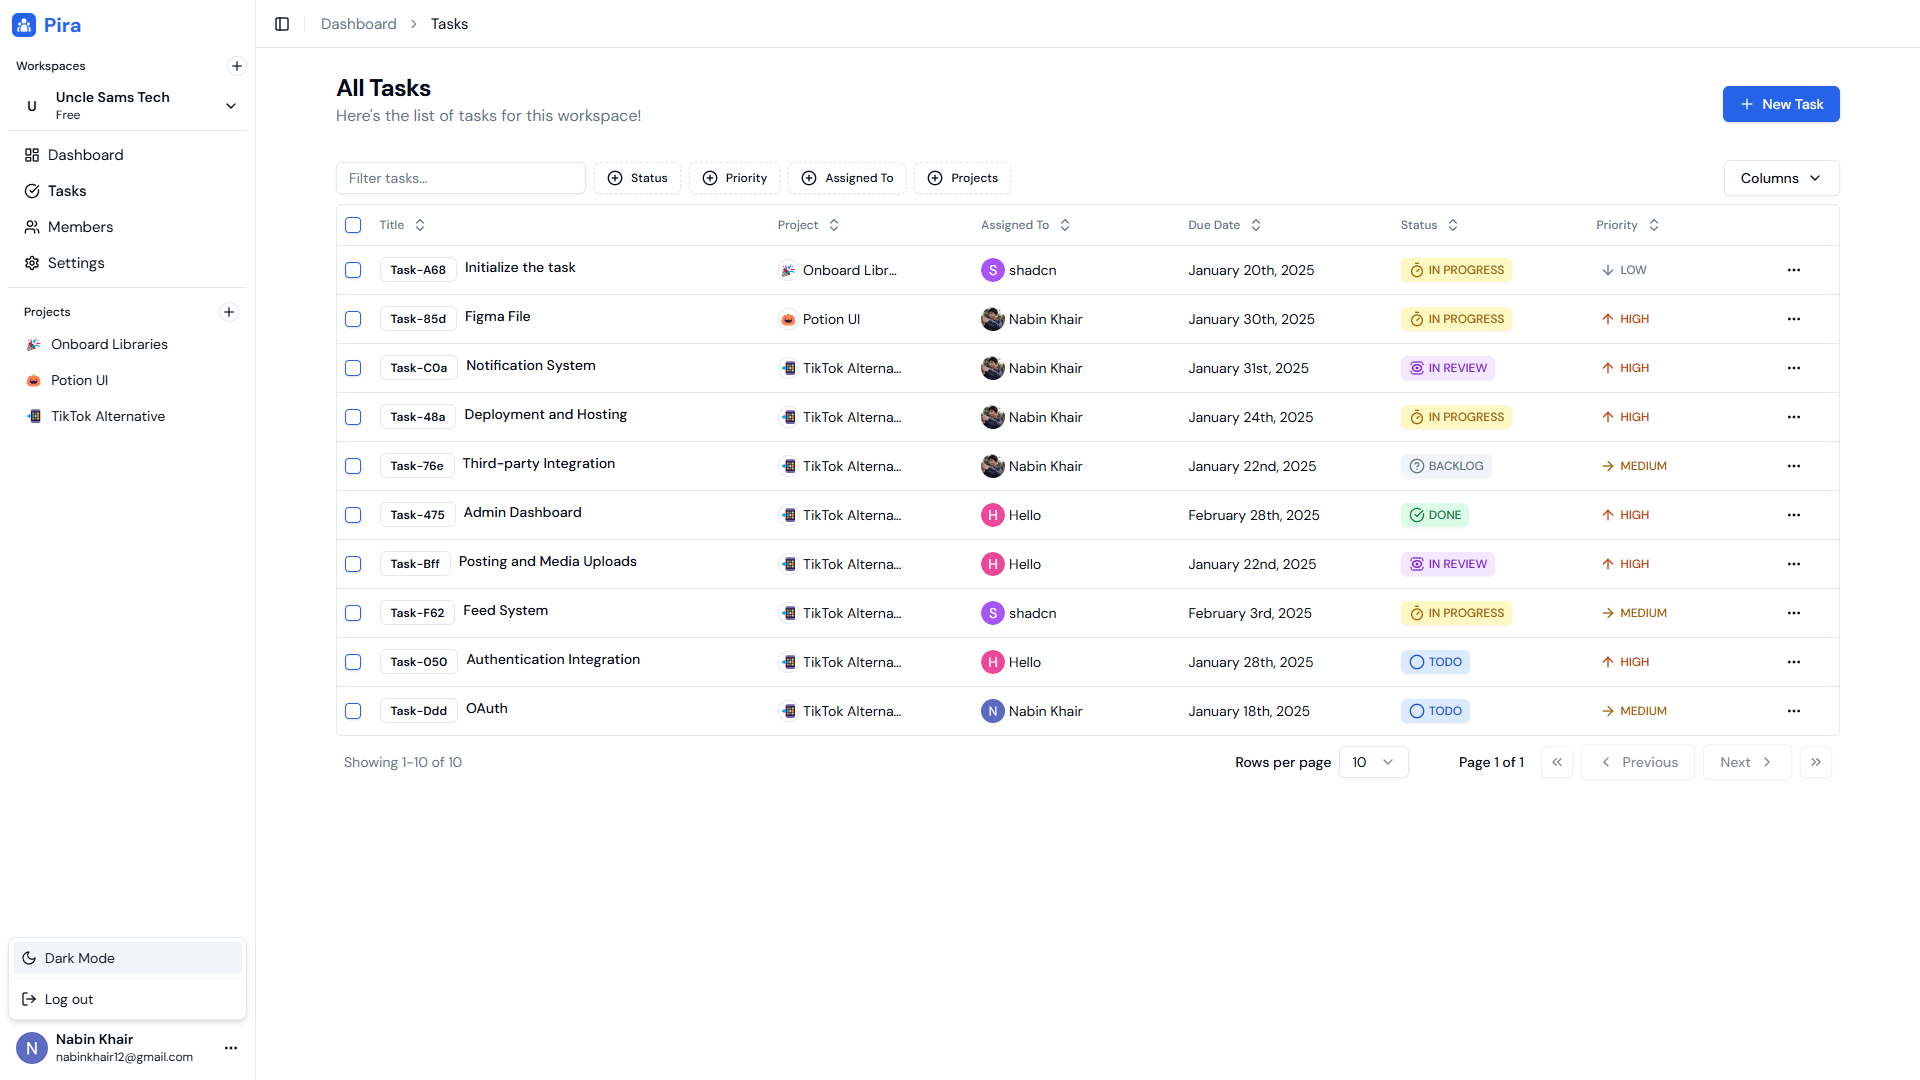Follow Dashboard breadcrumb link
Viewport: 1920px width, 1080px height.
pos(358,24)
